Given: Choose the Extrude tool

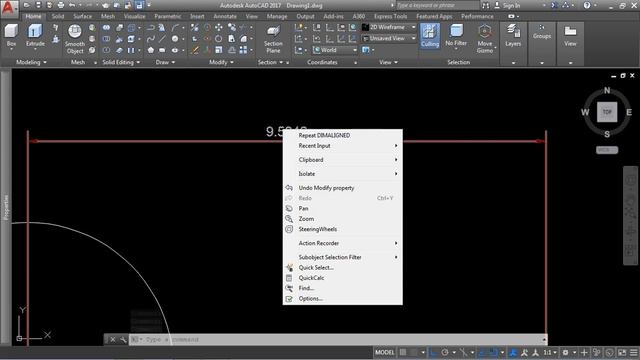Looking at the screenshot, I should (x=35, y=36).
